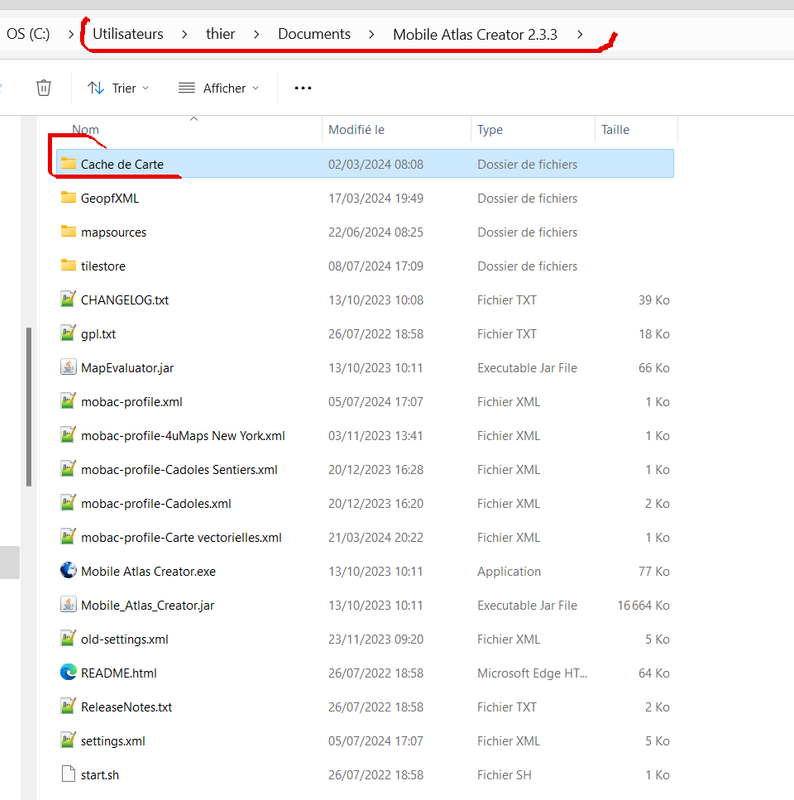Click the 16 664 Ko size cell

coord(643,605)
